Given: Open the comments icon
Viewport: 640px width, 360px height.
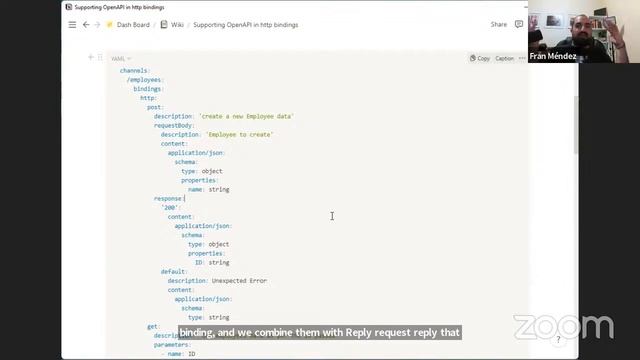Looking at the screenshot, I should pos(519,24).
